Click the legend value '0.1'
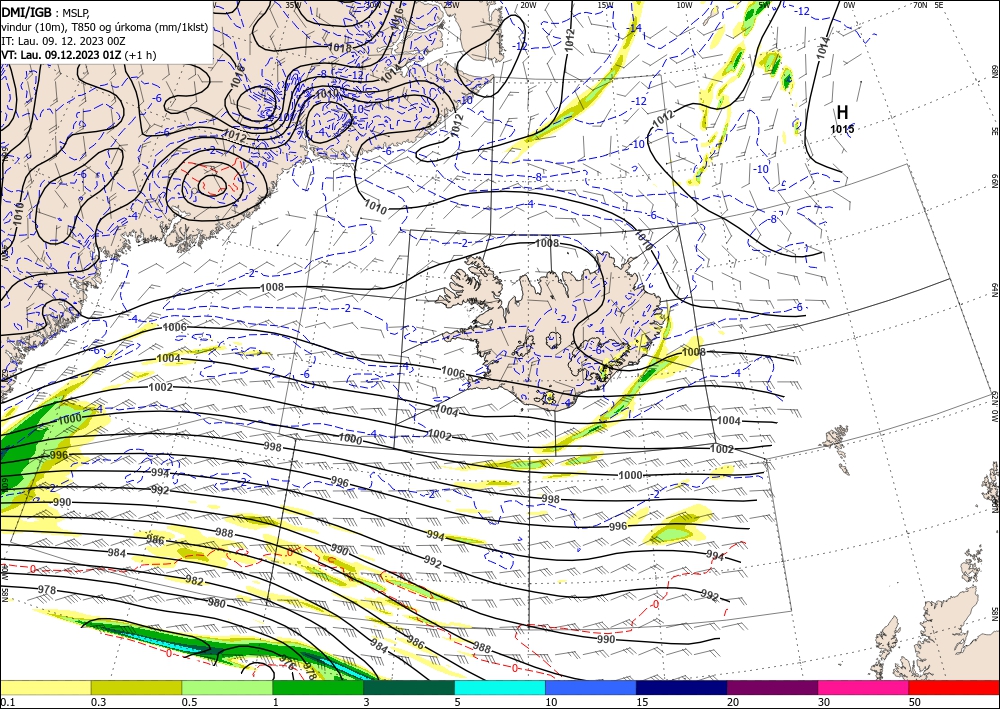The width and height of the screenshot is (1000, 709). 7,702
